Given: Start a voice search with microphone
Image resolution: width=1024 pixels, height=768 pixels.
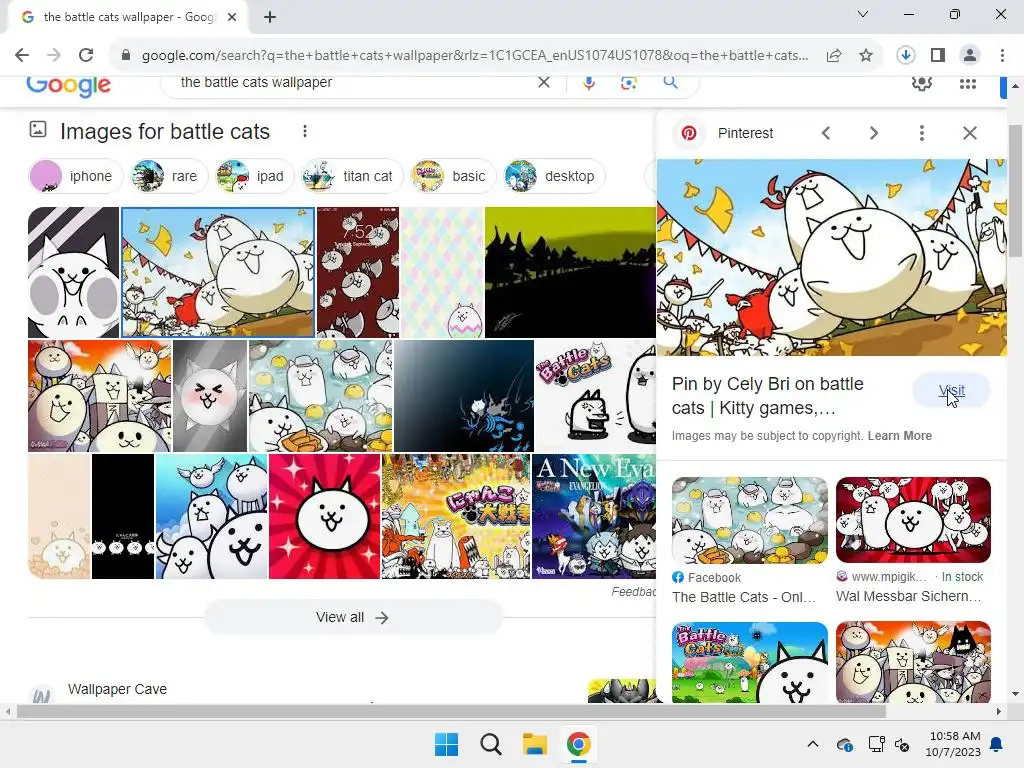Looking at the screenshot, I should tap(589, 82).
